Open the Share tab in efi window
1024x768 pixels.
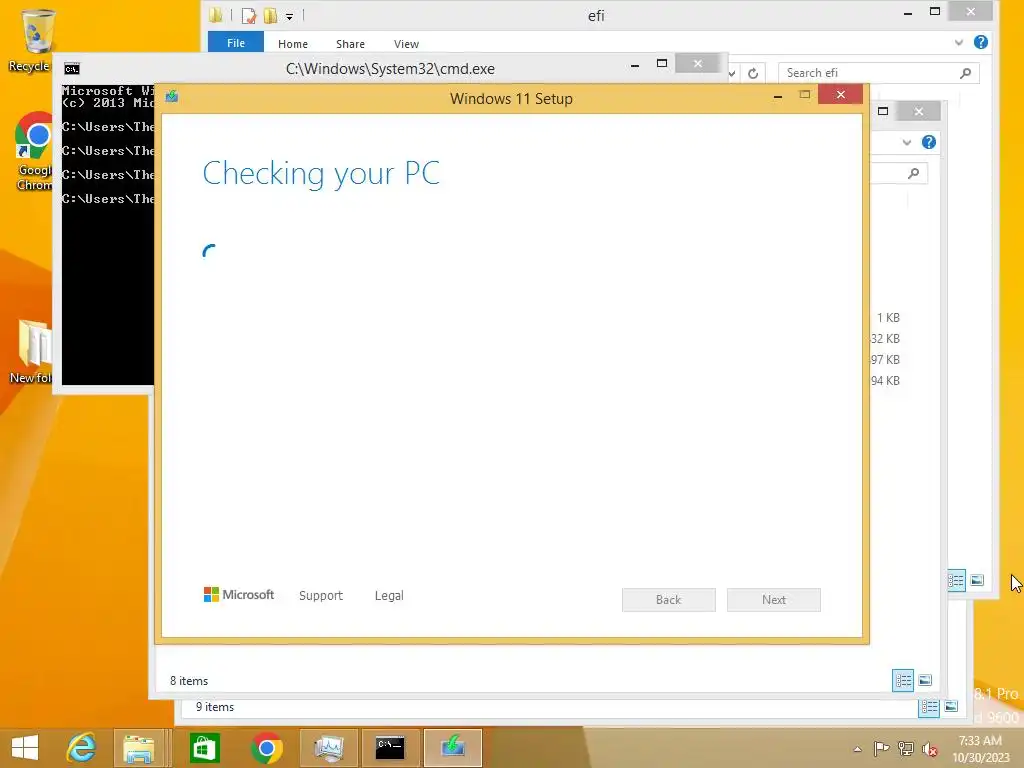pos(350,44)
